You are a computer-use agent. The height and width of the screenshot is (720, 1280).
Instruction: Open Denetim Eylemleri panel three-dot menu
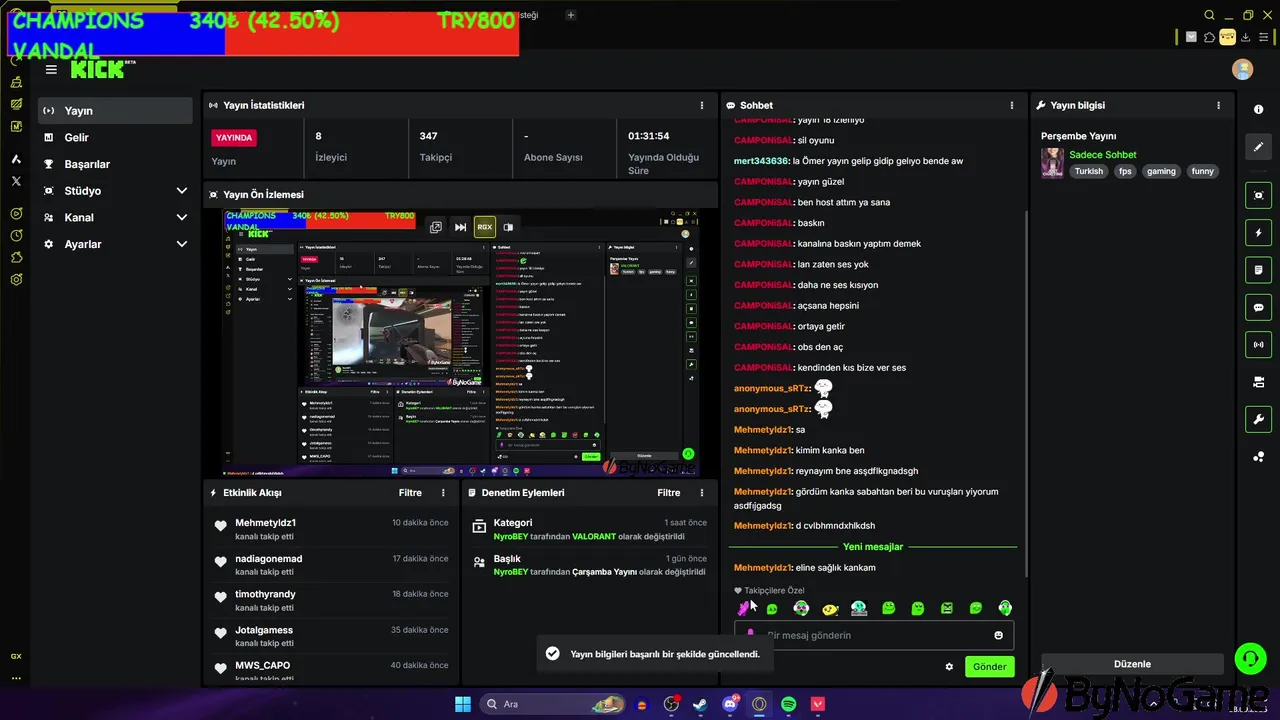pyautogui.click(x=702, y=493)
